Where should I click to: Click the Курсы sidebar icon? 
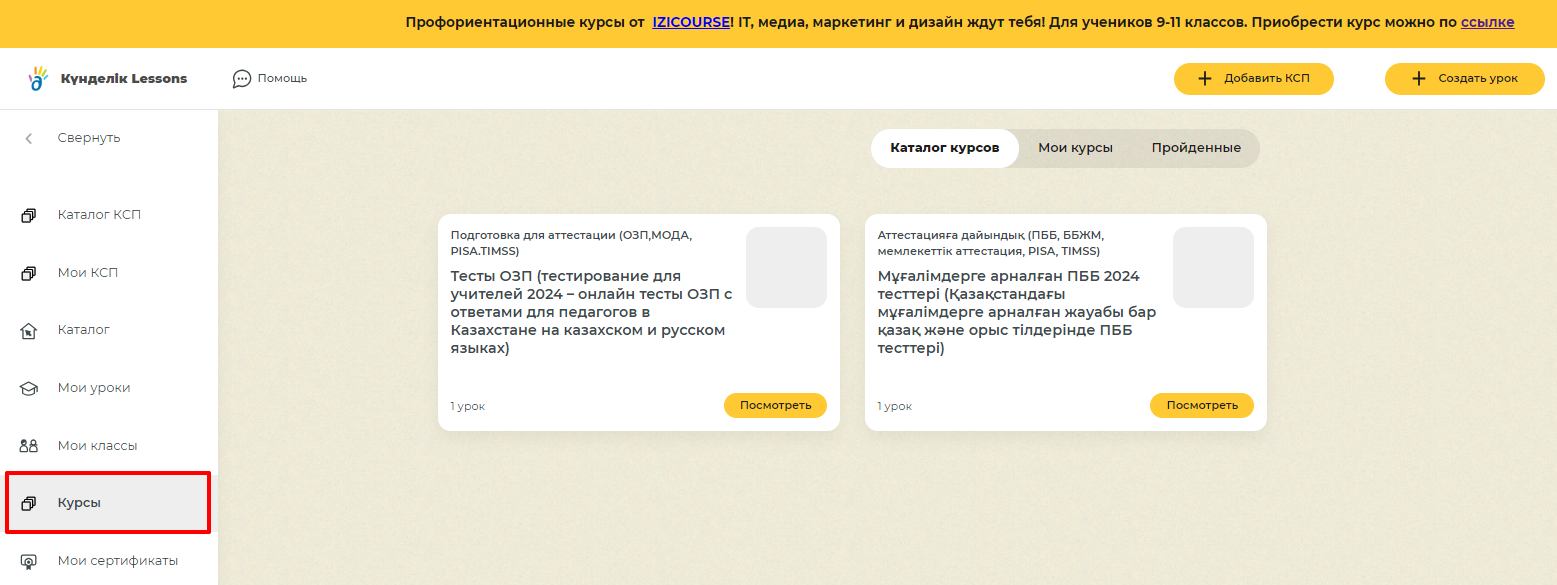(x=29, y=503)
